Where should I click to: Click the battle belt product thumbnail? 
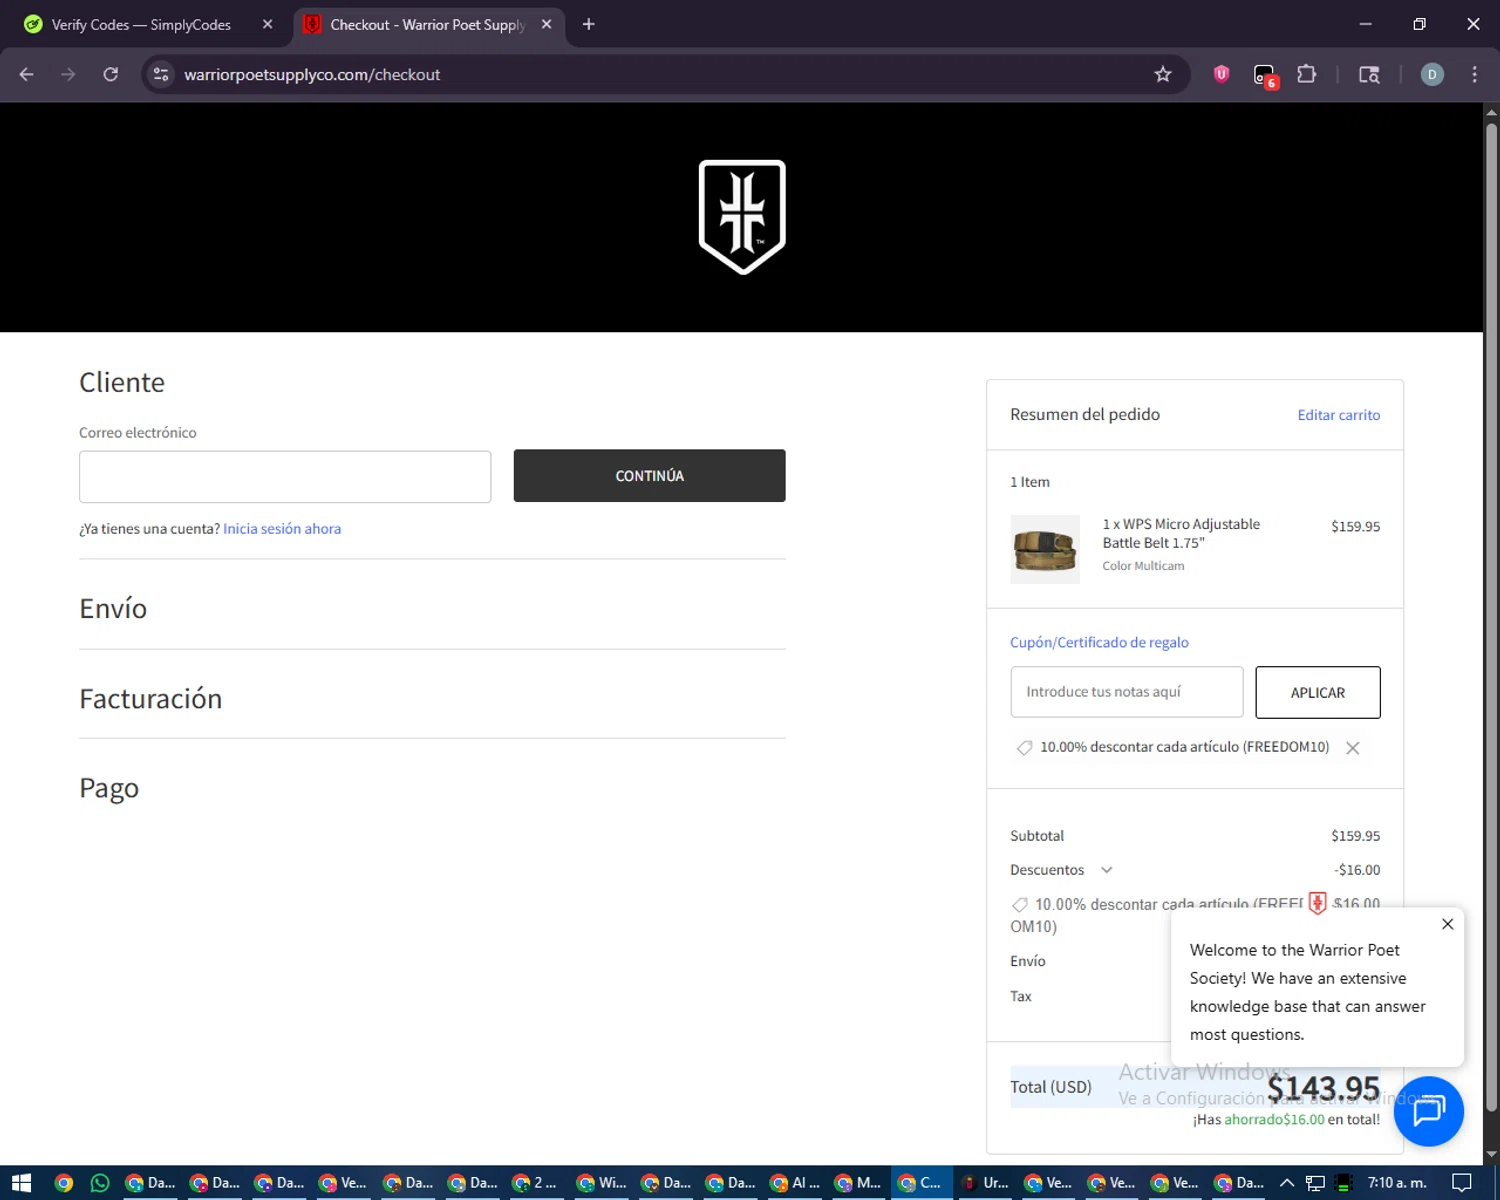(x=1045, y=549)
